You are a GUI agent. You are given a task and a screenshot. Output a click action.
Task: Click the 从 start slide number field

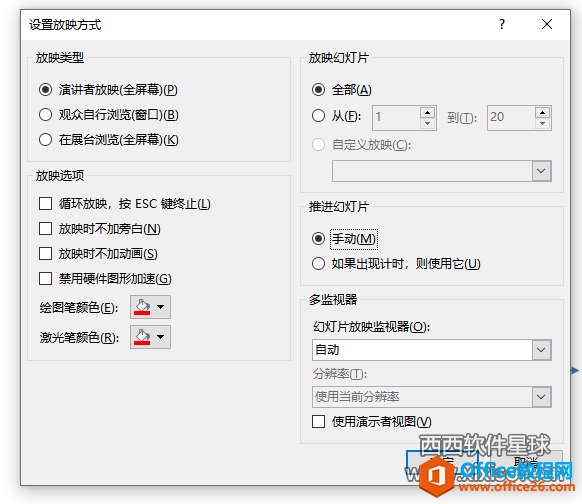396,118
